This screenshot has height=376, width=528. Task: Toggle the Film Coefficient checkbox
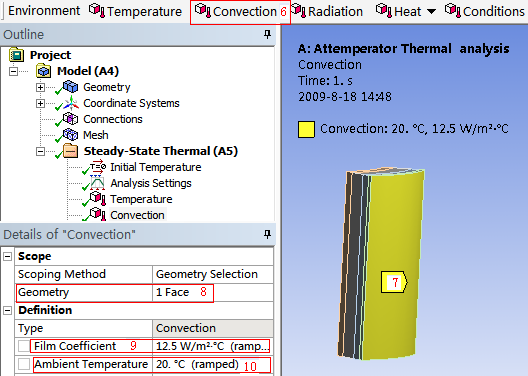pos(24,346)
